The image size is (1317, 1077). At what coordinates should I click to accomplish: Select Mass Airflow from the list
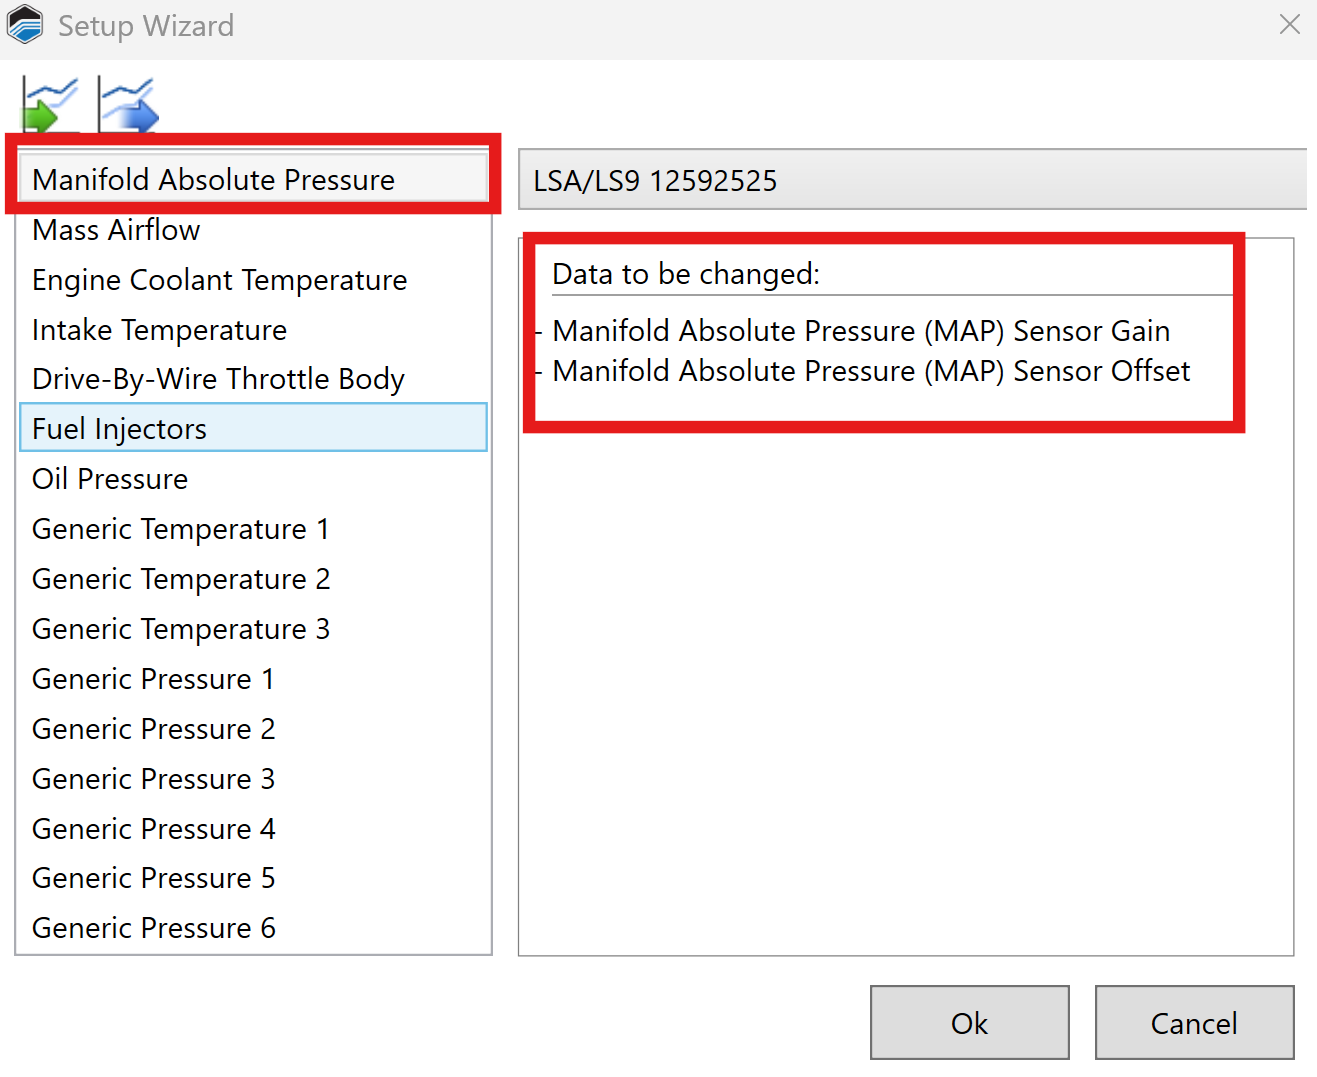coord(116,230)
